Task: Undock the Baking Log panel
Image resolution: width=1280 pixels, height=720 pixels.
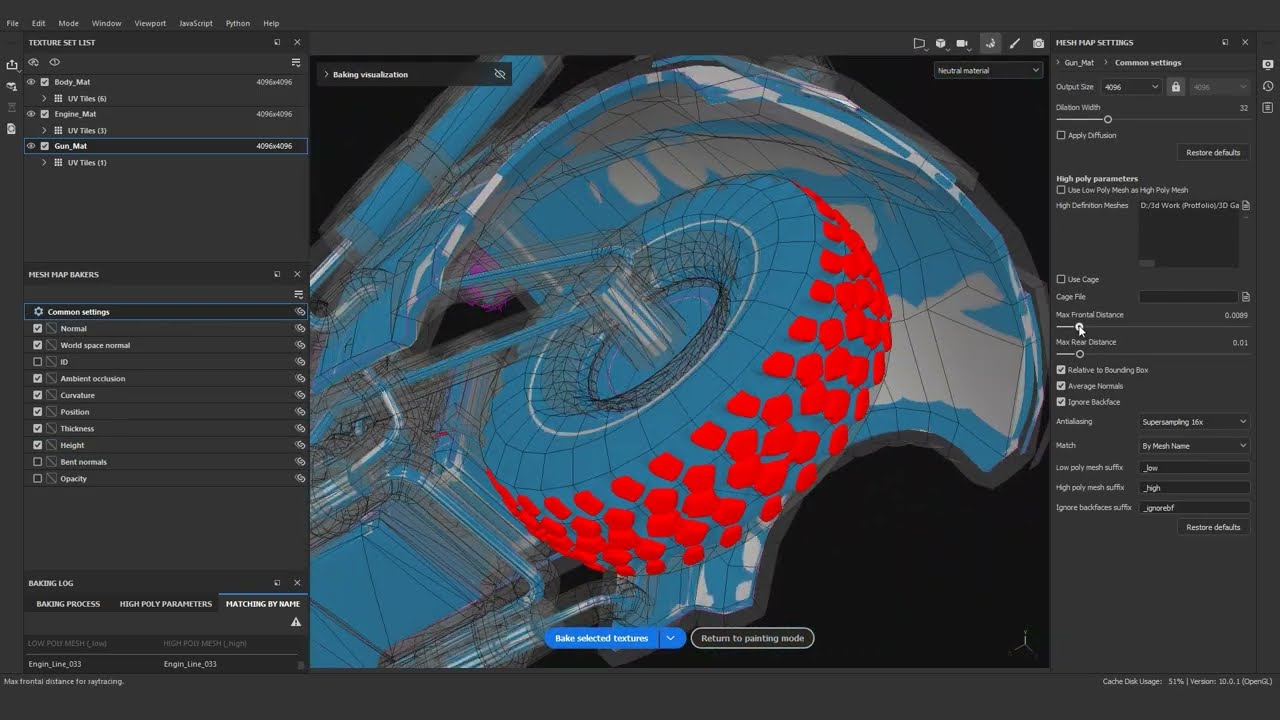Action: click(277, 582)
